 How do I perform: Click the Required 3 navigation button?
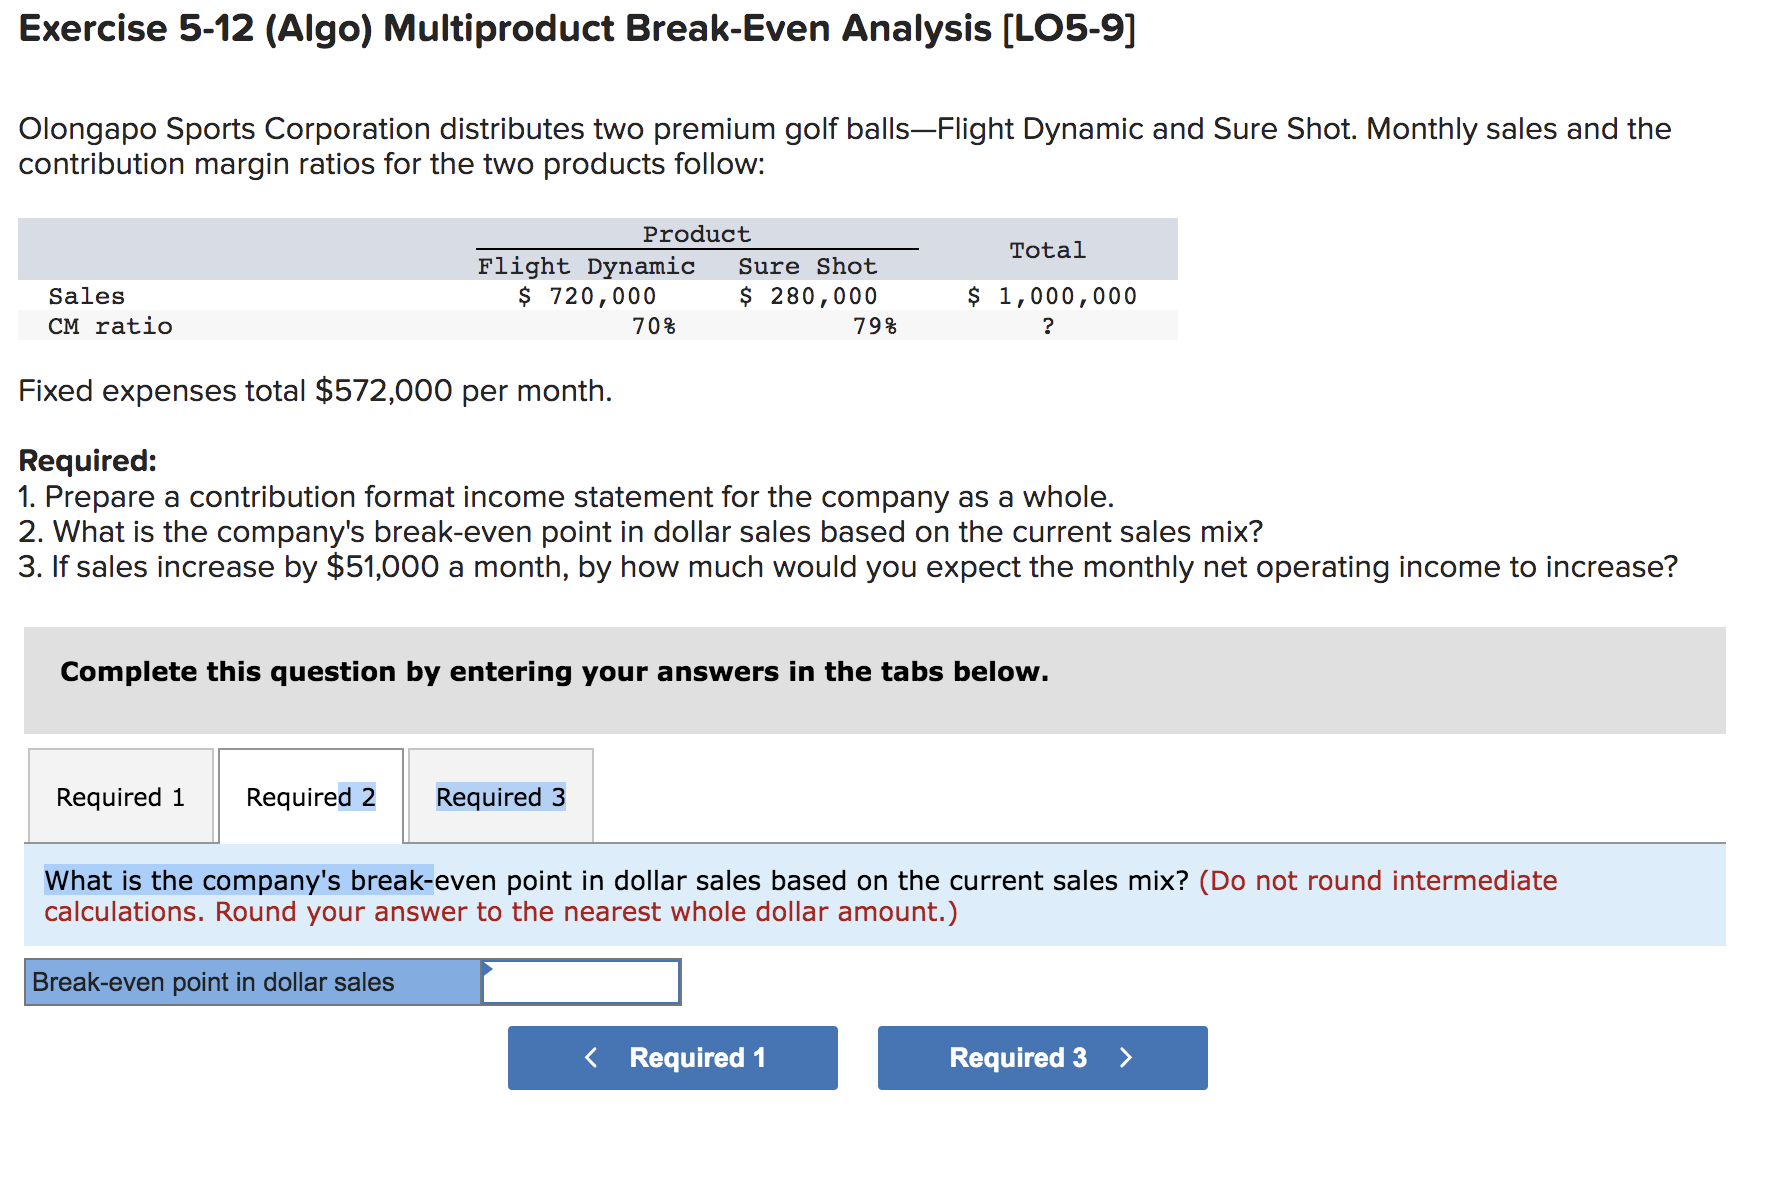click(x=1042, y=1058)
